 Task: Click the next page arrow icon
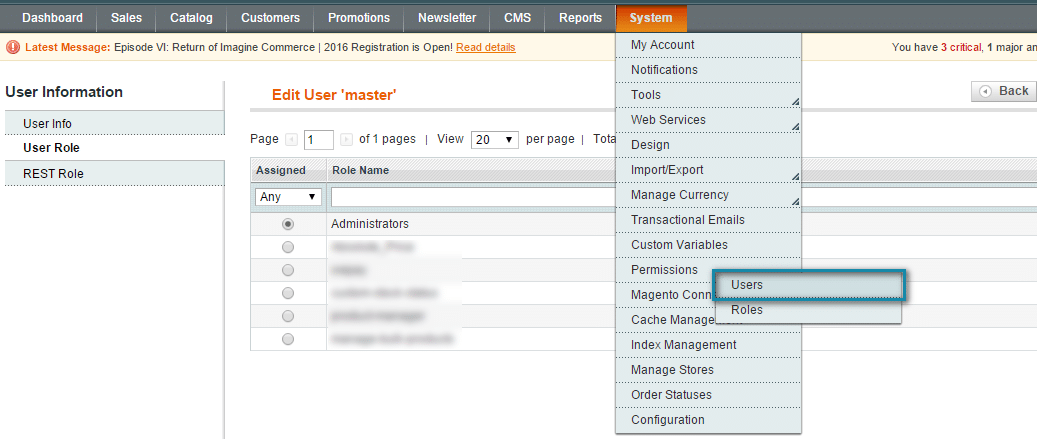pos(346,140)
